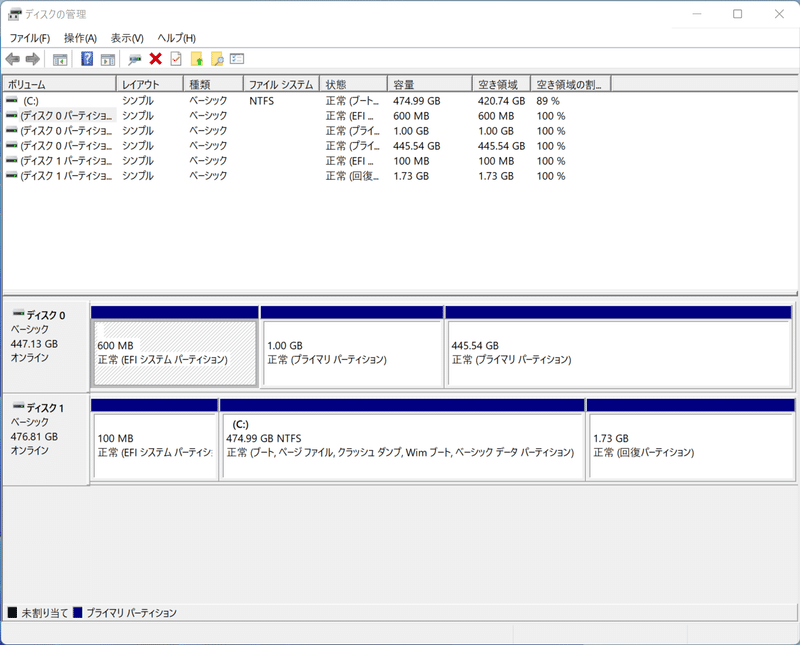Click the folder with green up arrow icon
This screenshot has height=645, width=800.
tap(197, 59)
